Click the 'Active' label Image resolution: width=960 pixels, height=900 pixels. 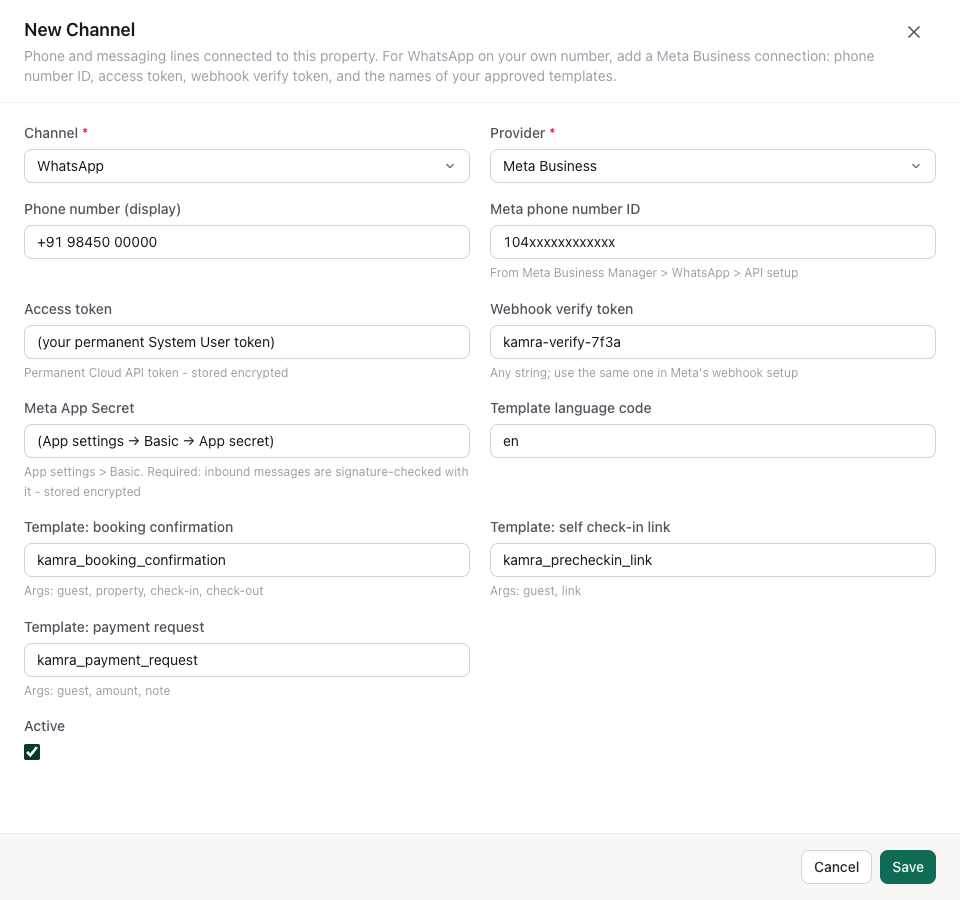click(45, 726)
